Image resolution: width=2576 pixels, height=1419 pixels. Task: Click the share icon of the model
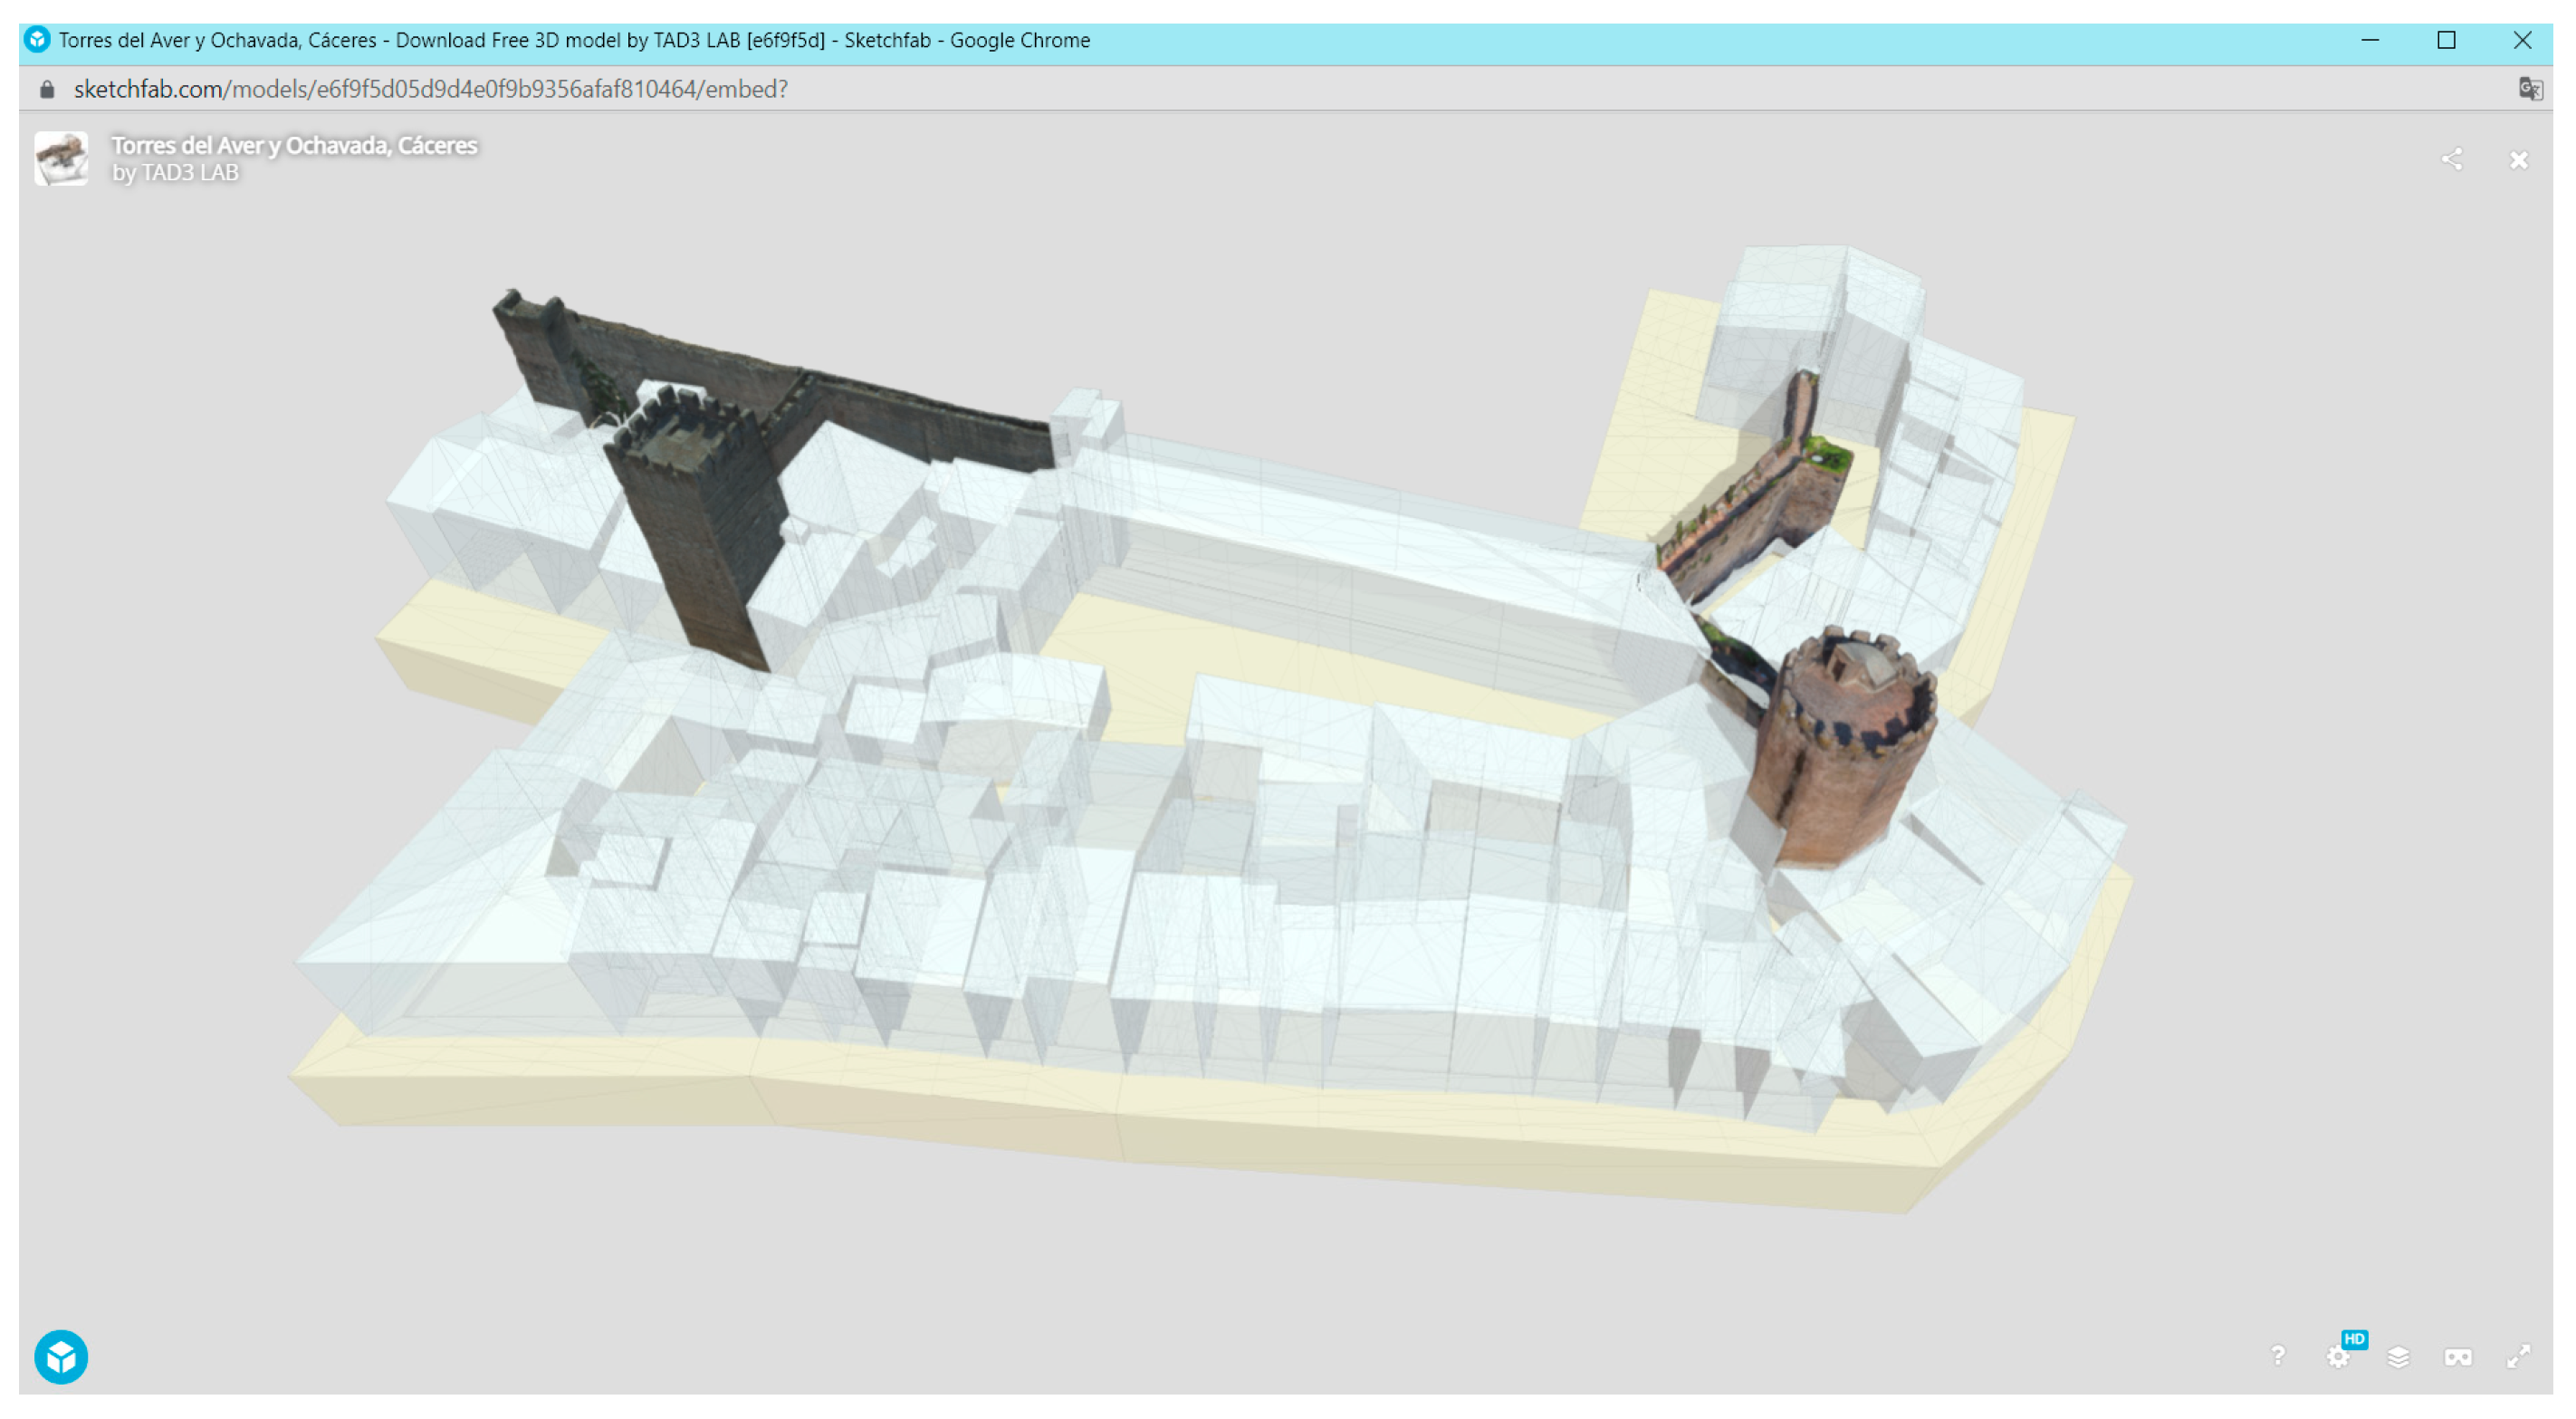pos(2451,159)
